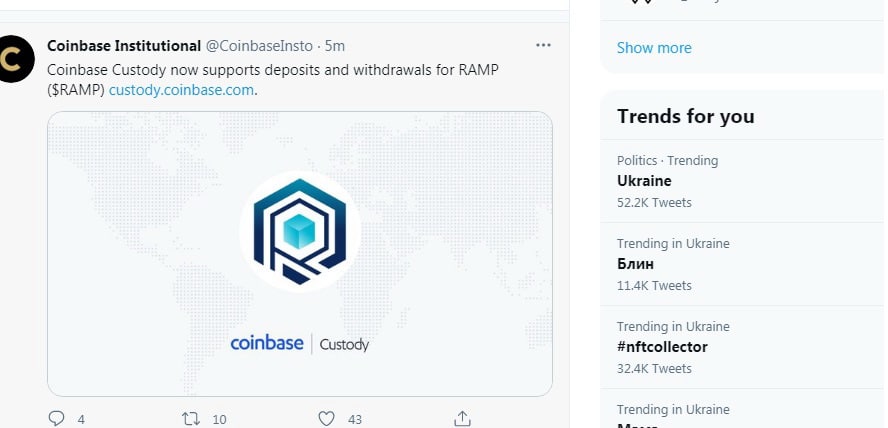Like the tweet with heart icon
The height and width of the screenshot is (428, 888).
326,418
